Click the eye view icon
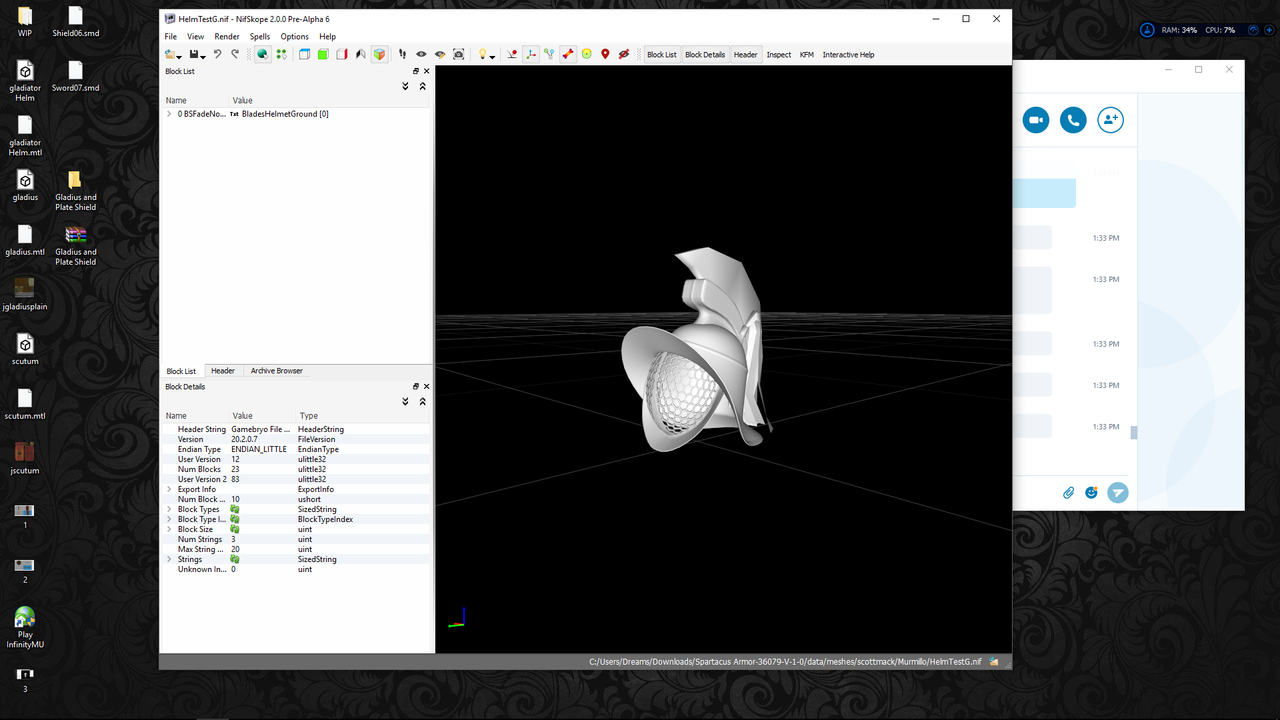The height and width of the screenshot is (720, 1280). [x=421, y=54]
